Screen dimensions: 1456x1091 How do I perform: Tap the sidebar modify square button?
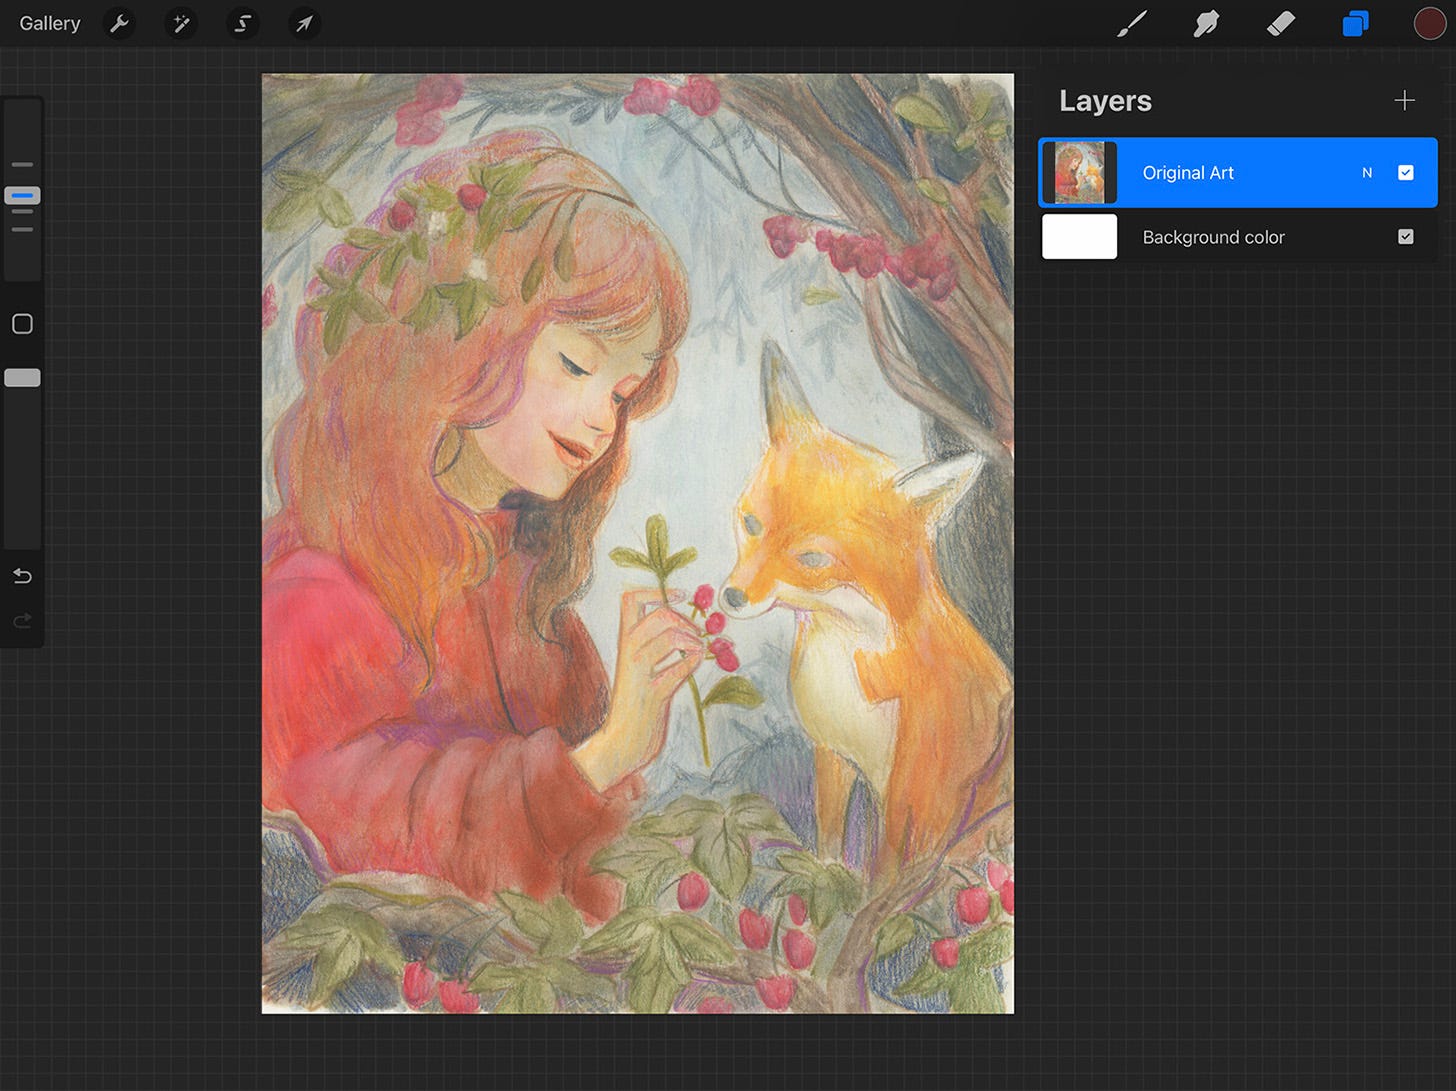(x=22, y=323)
